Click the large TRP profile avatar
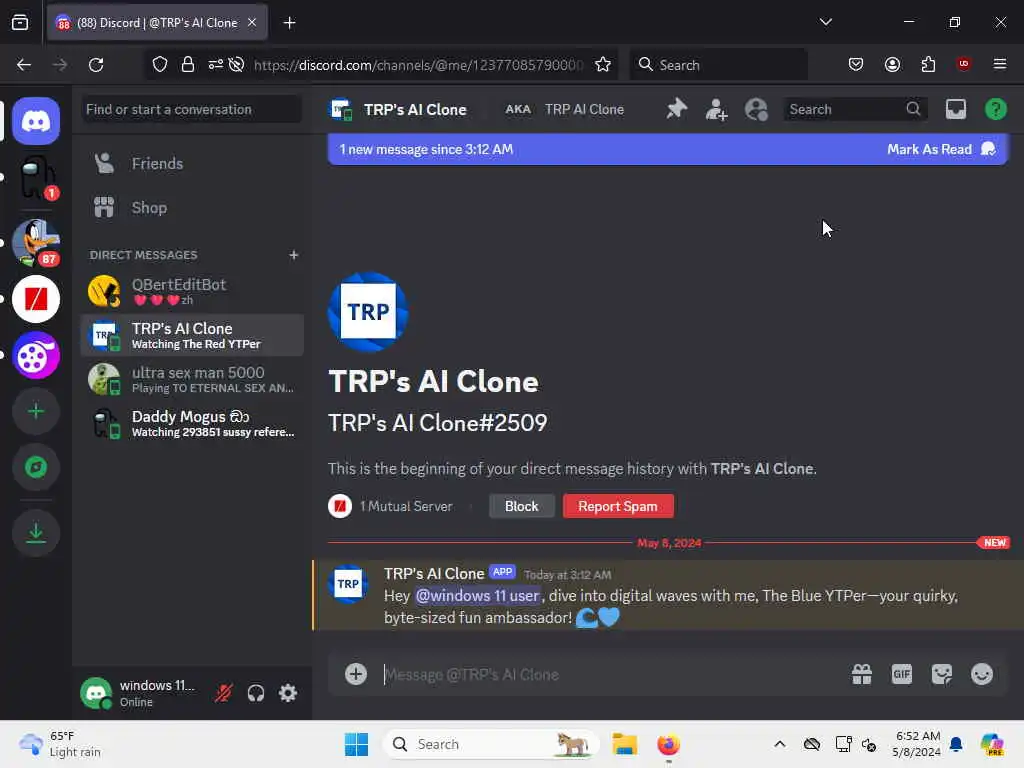This screenshot has width=1024, height=768. [x=368, y=312]
